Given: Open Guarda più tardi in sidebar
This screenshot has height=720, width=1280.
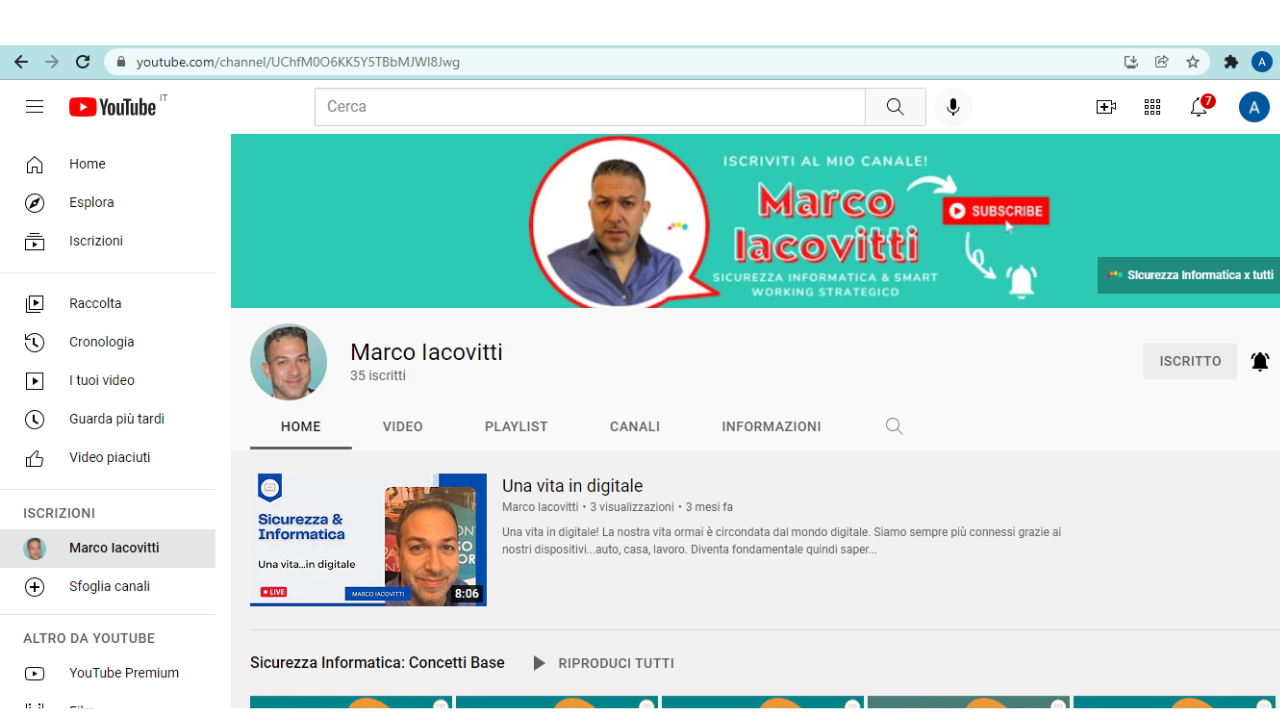Looking at the screenshot, I should point(108,419).
